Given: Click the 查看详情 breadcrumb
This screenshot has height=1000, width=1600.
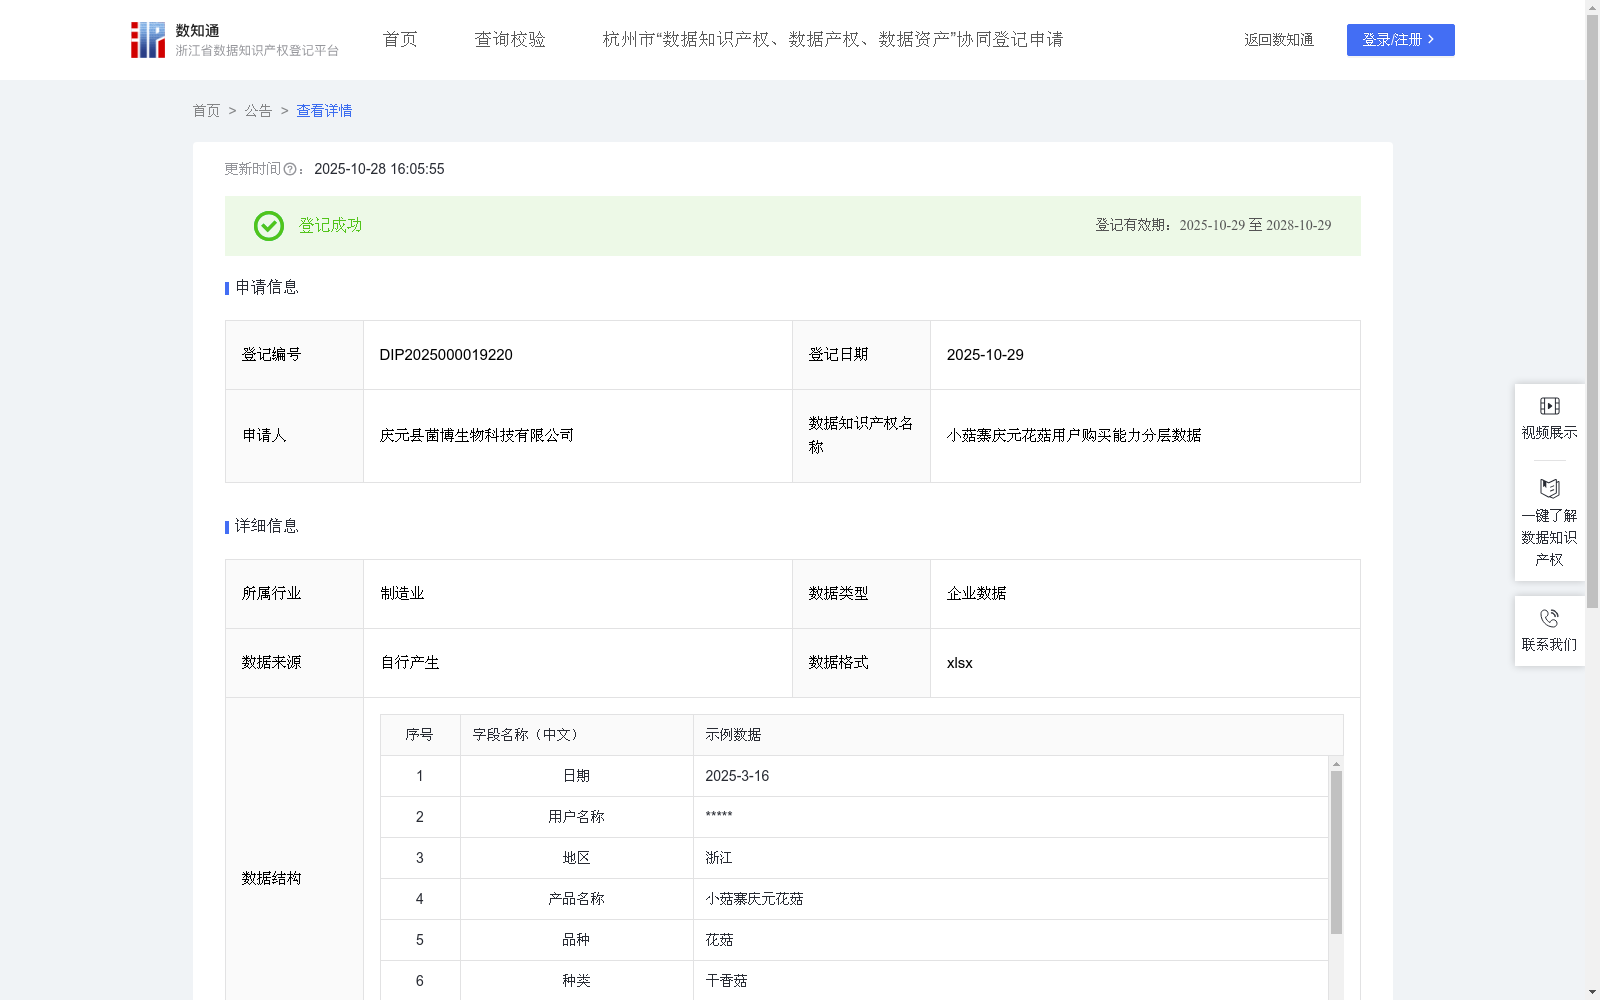Looking at the screenshot, I should [324, 111].
